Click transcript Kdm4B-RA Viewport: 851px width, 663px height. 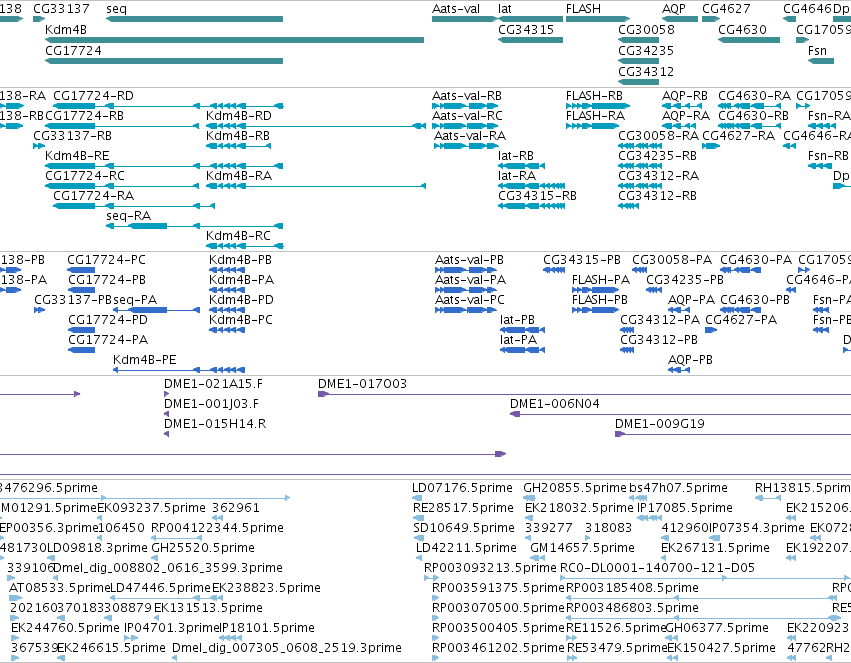239,176
